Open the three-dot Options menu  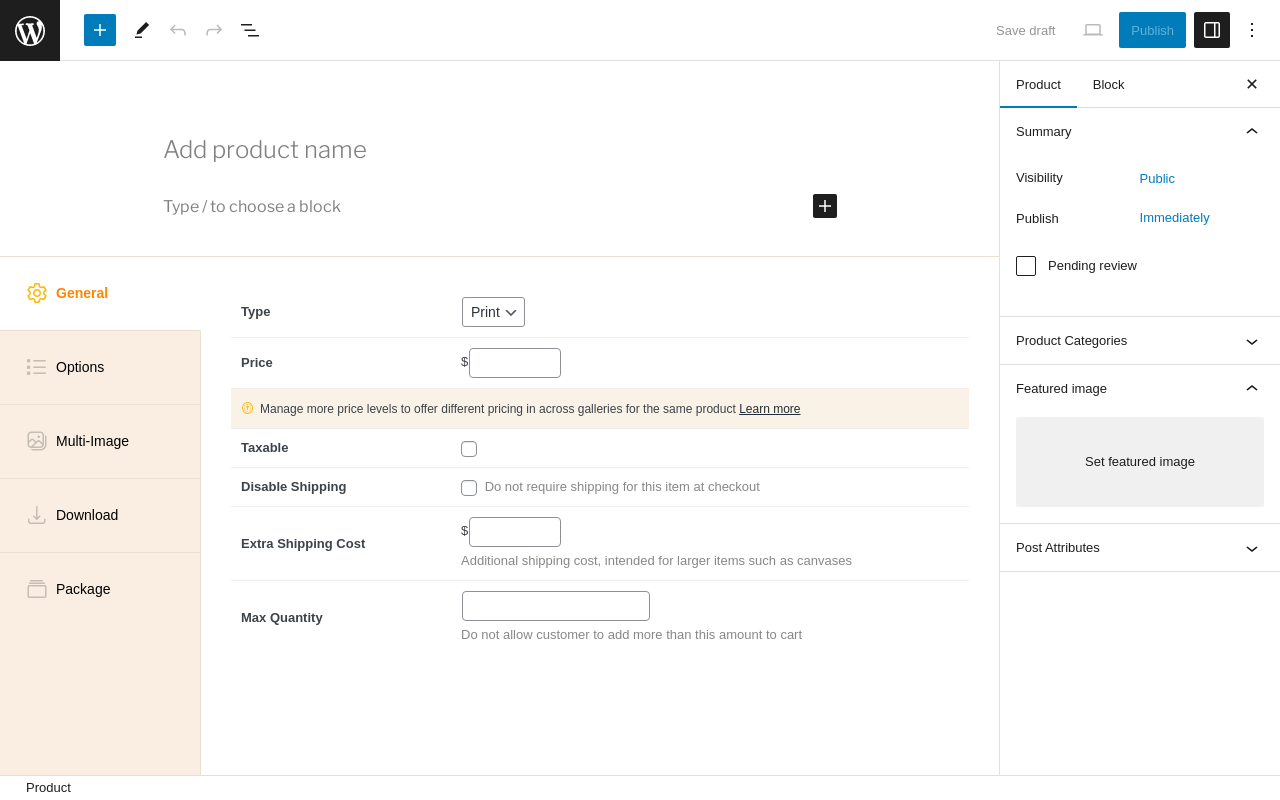coord(1252,30)
